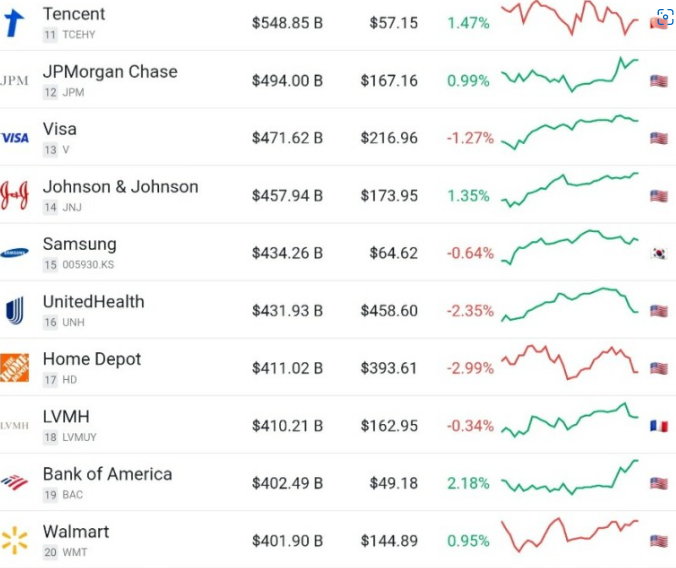Click the Visa market cap value $471.62 B
This screenshot has height=568, width=676.
pyautogui.click(x=287, y=138)
